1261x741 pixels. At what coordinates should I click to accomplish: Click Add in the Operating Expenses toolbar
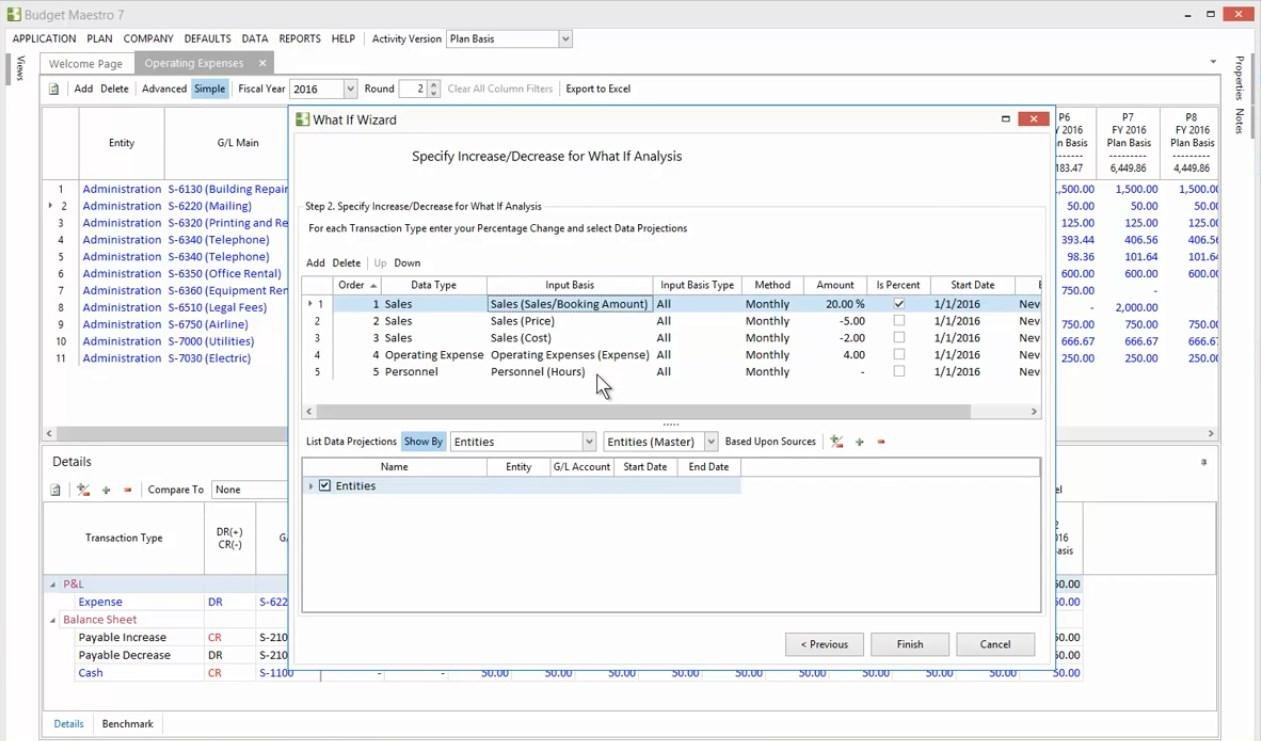point(83,89)
